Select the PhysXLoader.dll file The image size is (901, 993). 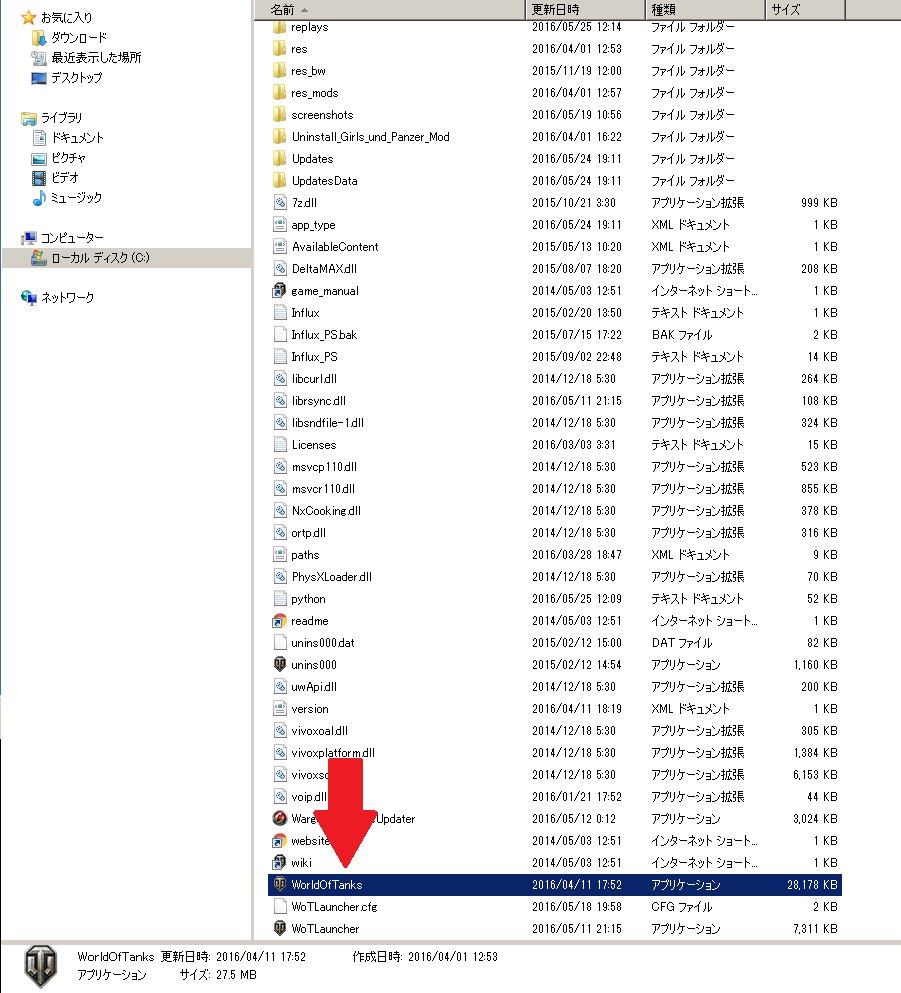(x=331, y=577)
